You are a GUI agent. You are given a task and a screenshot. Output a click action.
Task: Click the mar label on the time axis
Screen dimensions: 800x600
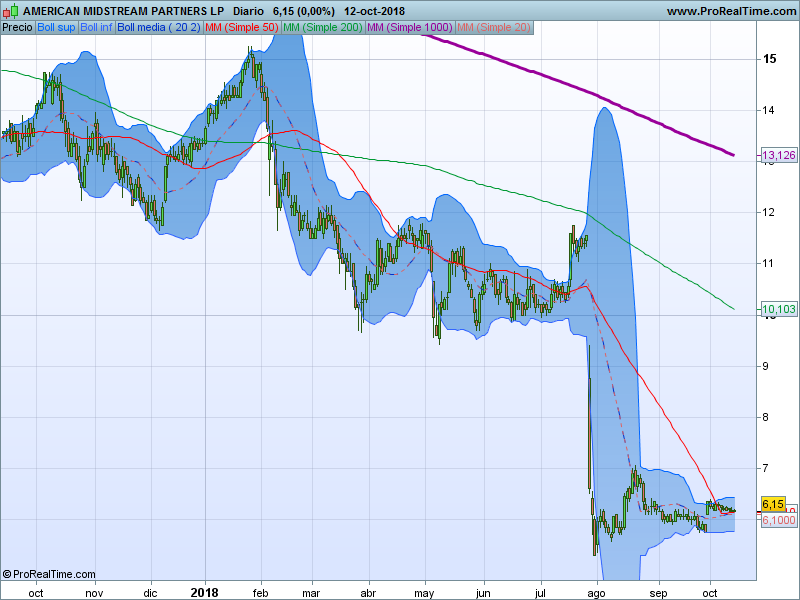[311, 593]
